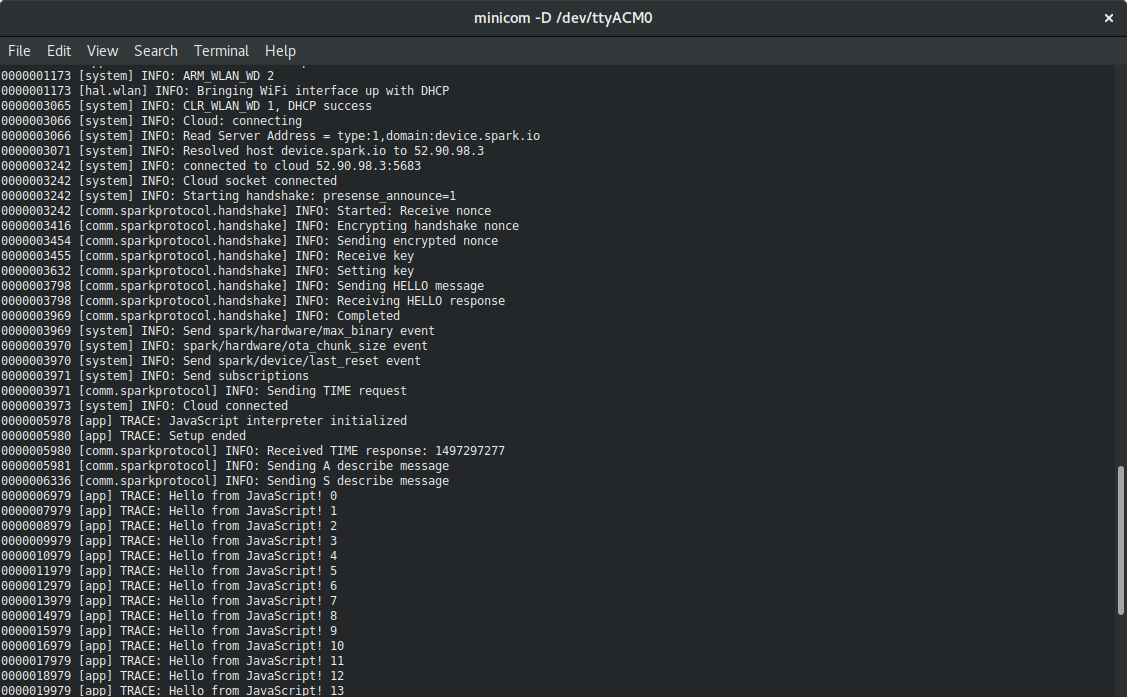The image size is (1127, 697).
Task: Click 'Hello from JavaScript! 9' line
Action: (x=169, y=631)
